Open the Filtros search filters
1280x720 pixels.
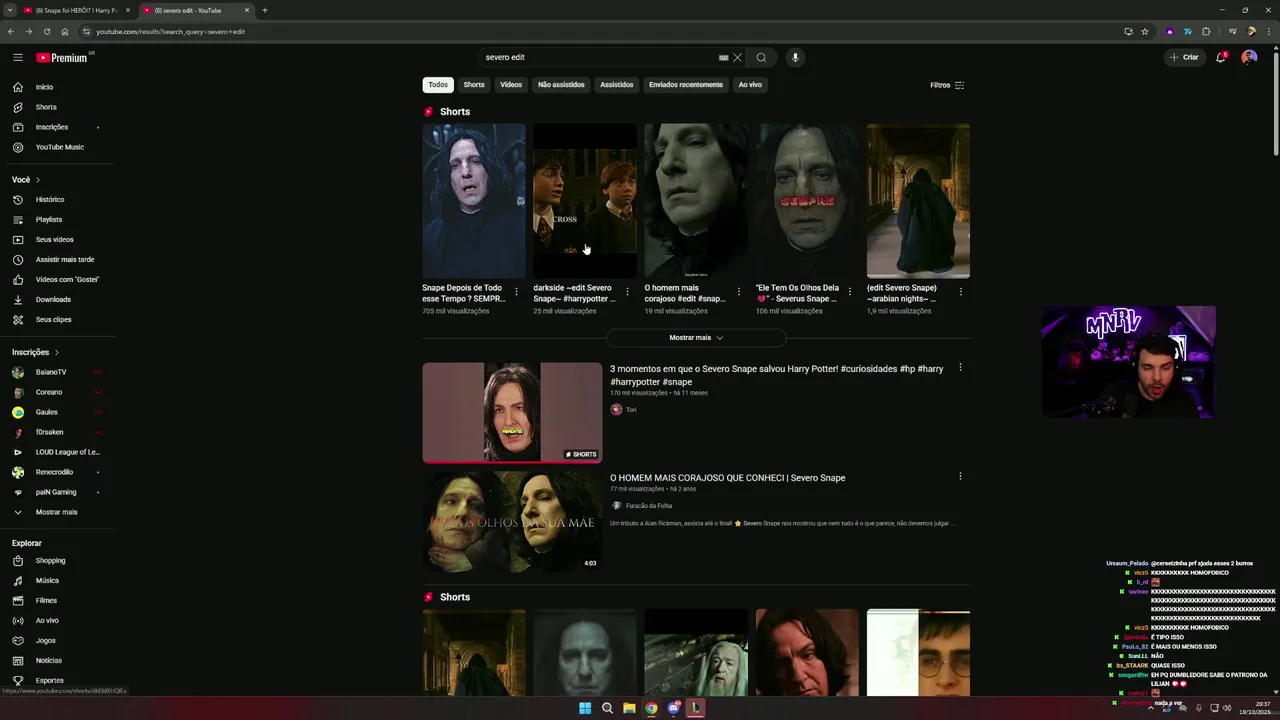pos(947,85)
